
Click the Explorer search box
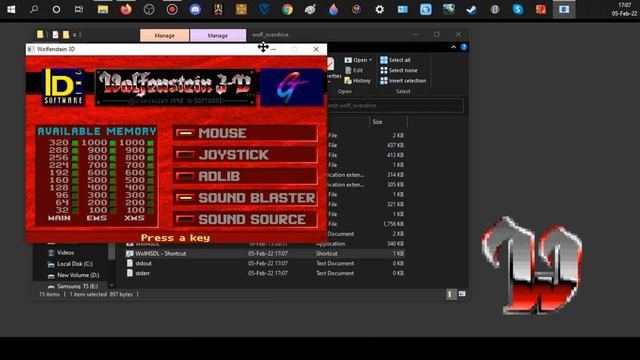[394, 105]
